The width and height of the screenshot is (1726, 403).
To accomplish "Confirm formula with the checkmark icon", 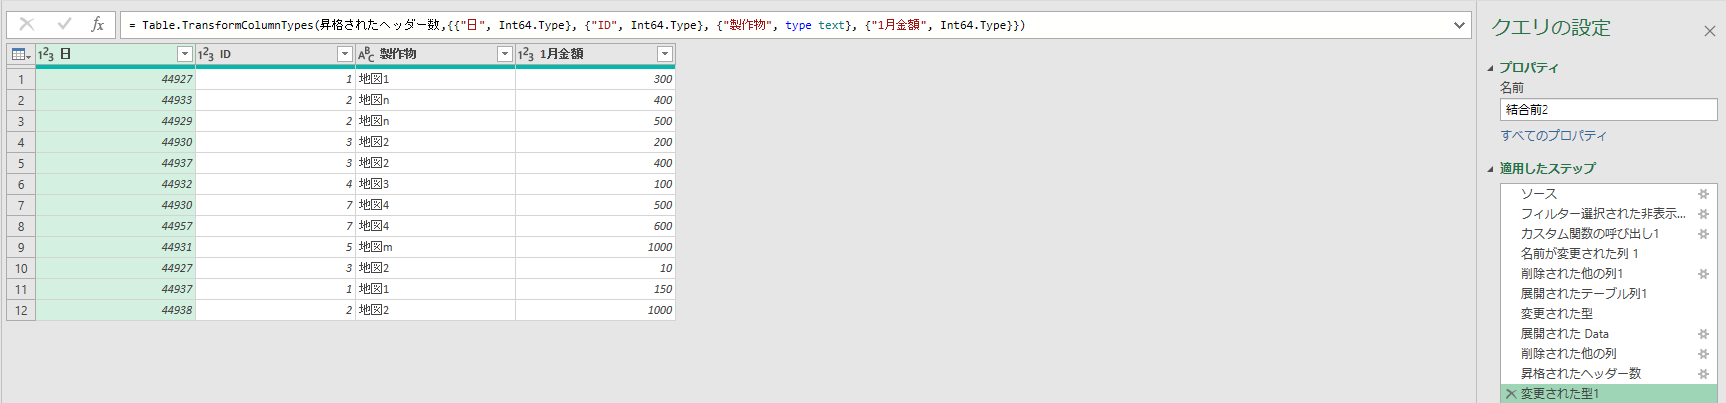I will pyautogui.click(x=64, y=24).
